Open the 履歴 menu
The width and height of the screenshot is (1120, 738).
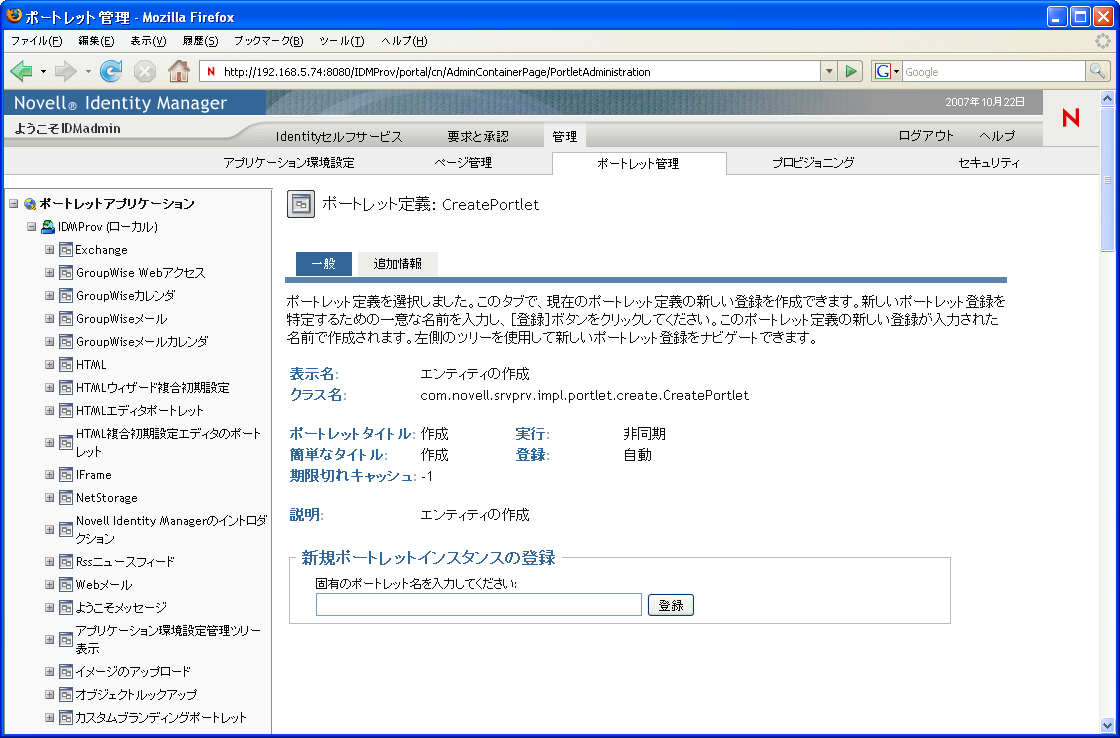coord(200,41)
